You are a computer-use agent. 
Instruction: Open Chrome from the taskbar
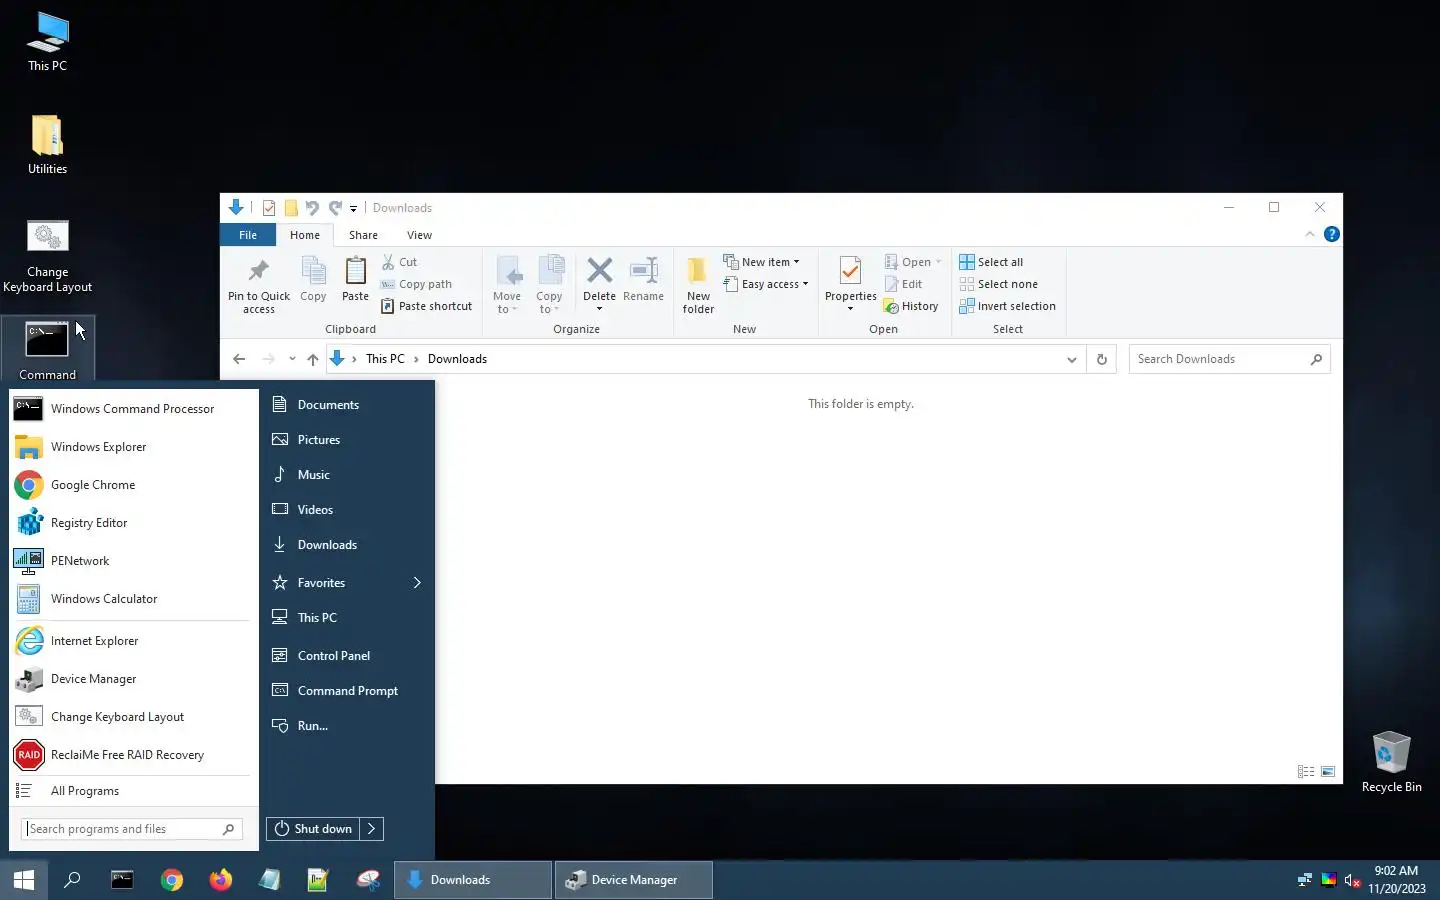point(172,880)
